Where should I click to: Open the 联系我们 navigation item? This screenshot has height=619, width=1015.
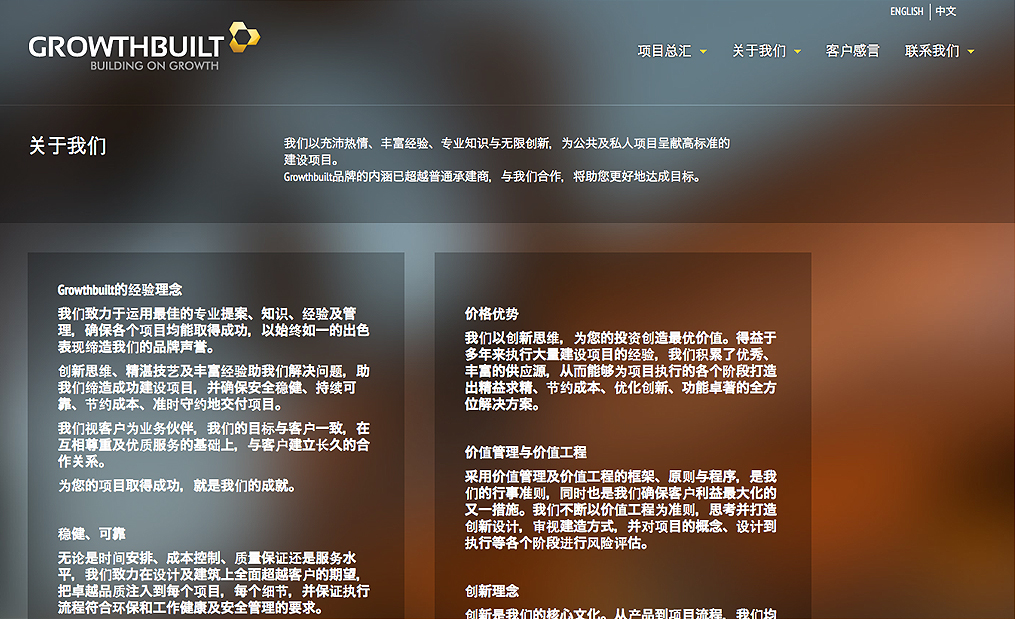[931, 51]
